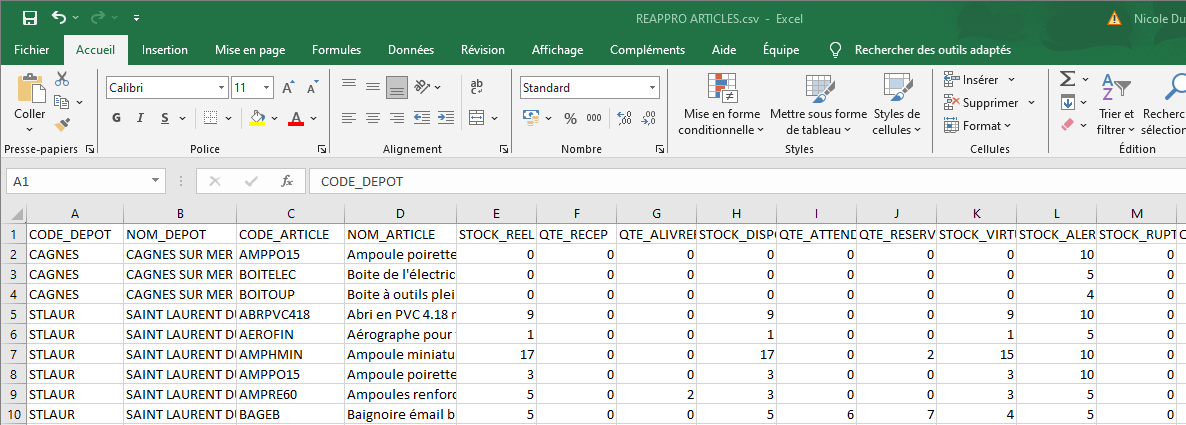The height and width of the screenshot is (425, 1186).
Task: Apply cell borders icon
Action: point(210,118)
